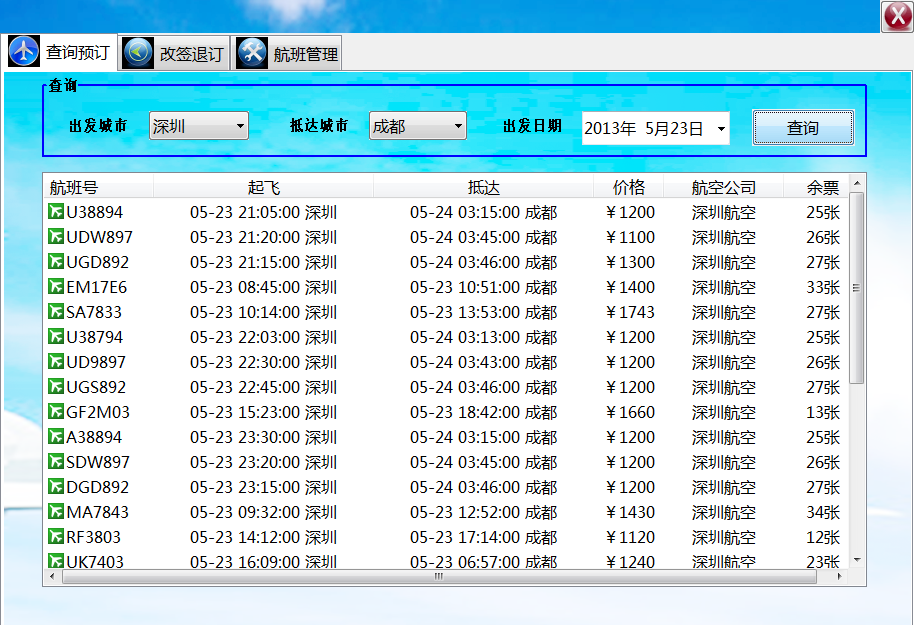
Task: Click the price ¥1100 cell
Action: tap(630, 237)
